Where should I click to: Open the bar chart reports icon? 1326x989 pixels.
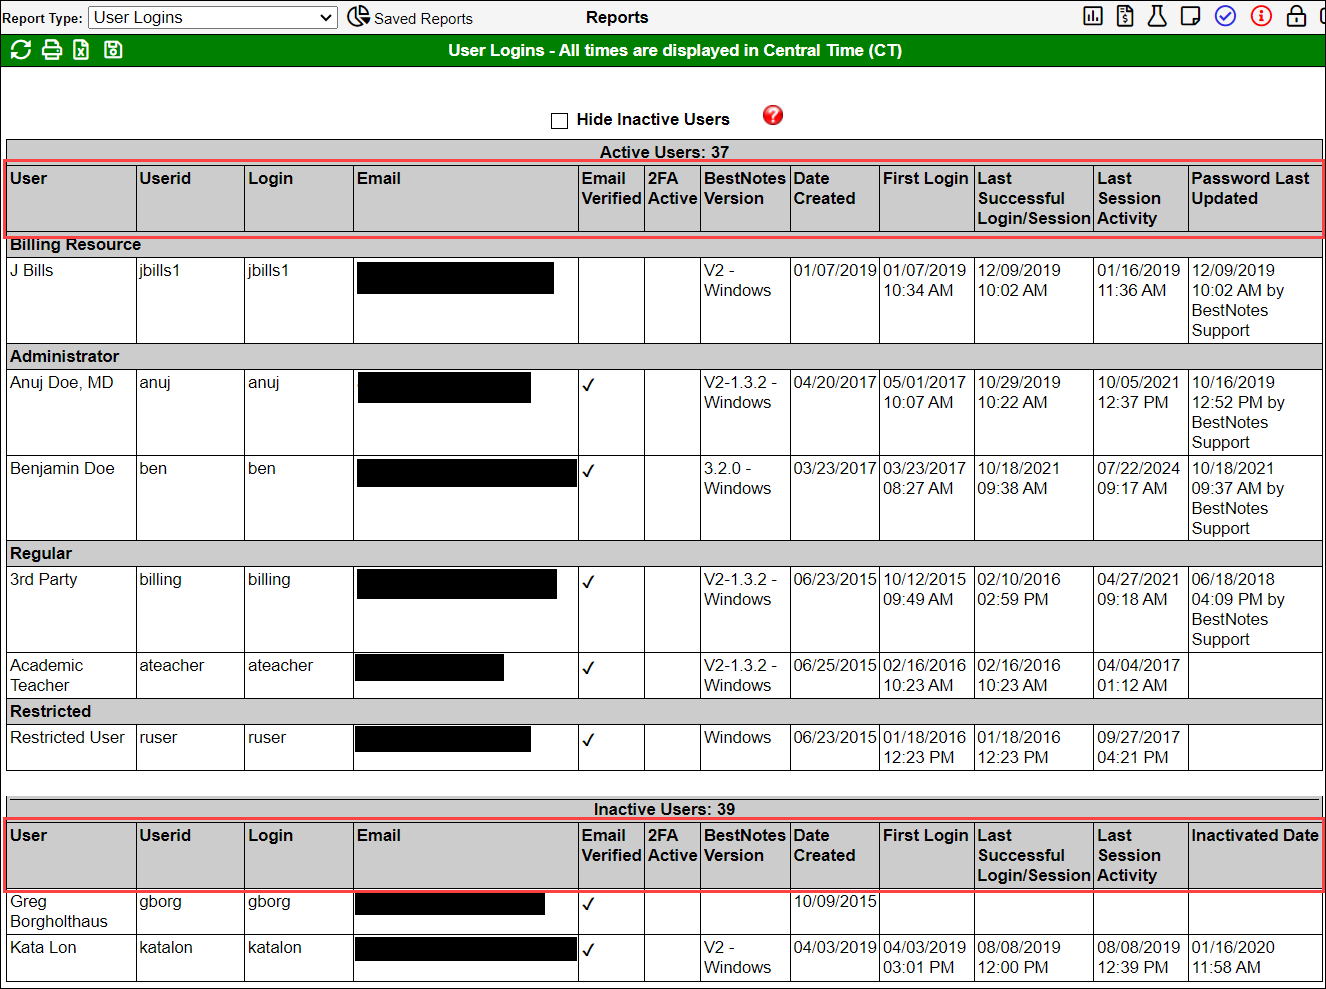[1093, 16]
